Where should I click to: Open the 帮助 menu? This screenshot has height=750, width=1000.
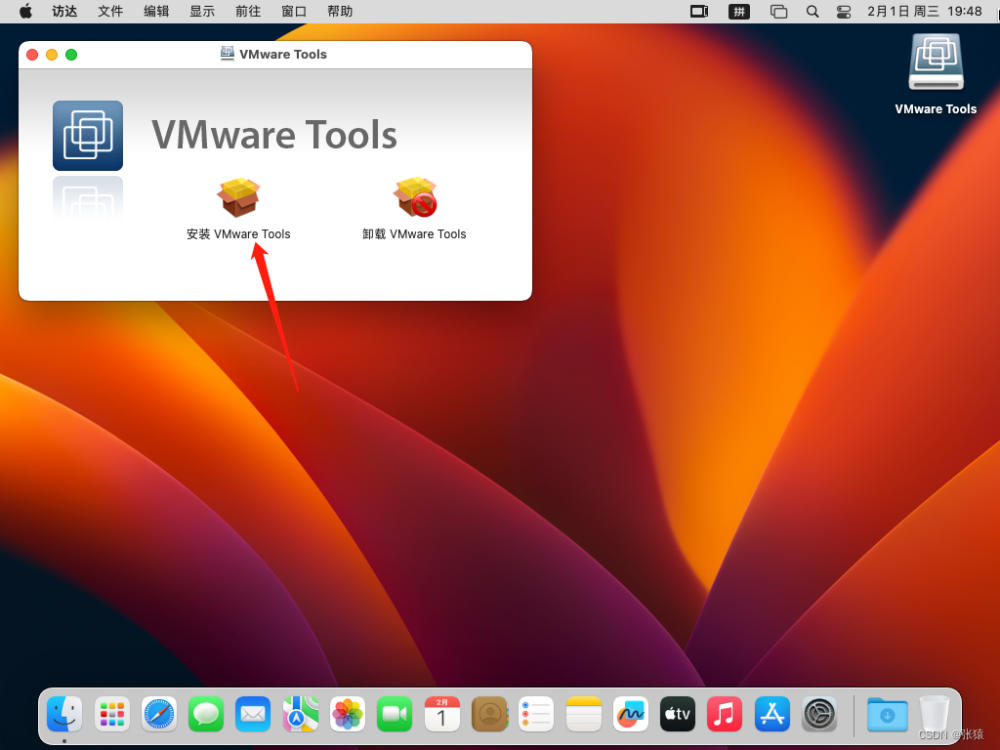point(340,11)
